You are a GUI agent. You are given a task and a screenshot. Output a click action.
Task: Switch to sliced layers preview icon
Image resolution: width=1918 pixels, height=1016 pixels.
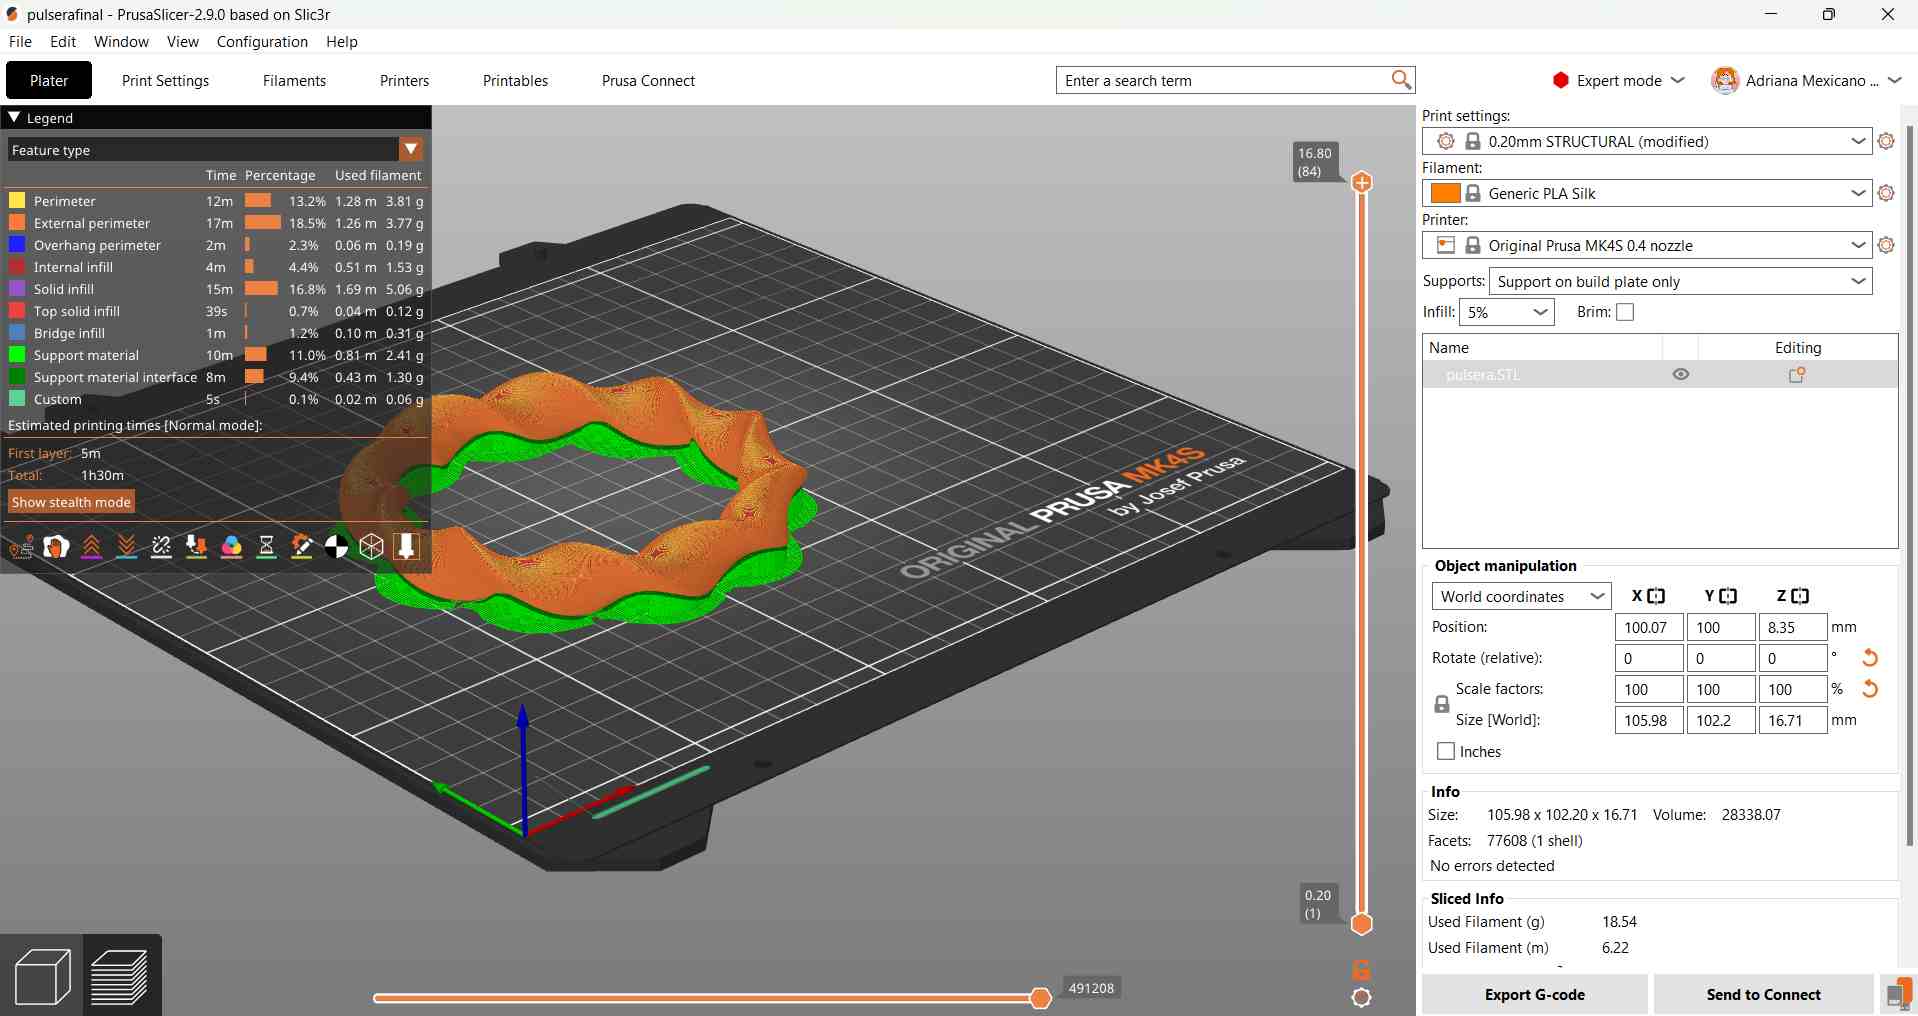click(x=120, y=976)
